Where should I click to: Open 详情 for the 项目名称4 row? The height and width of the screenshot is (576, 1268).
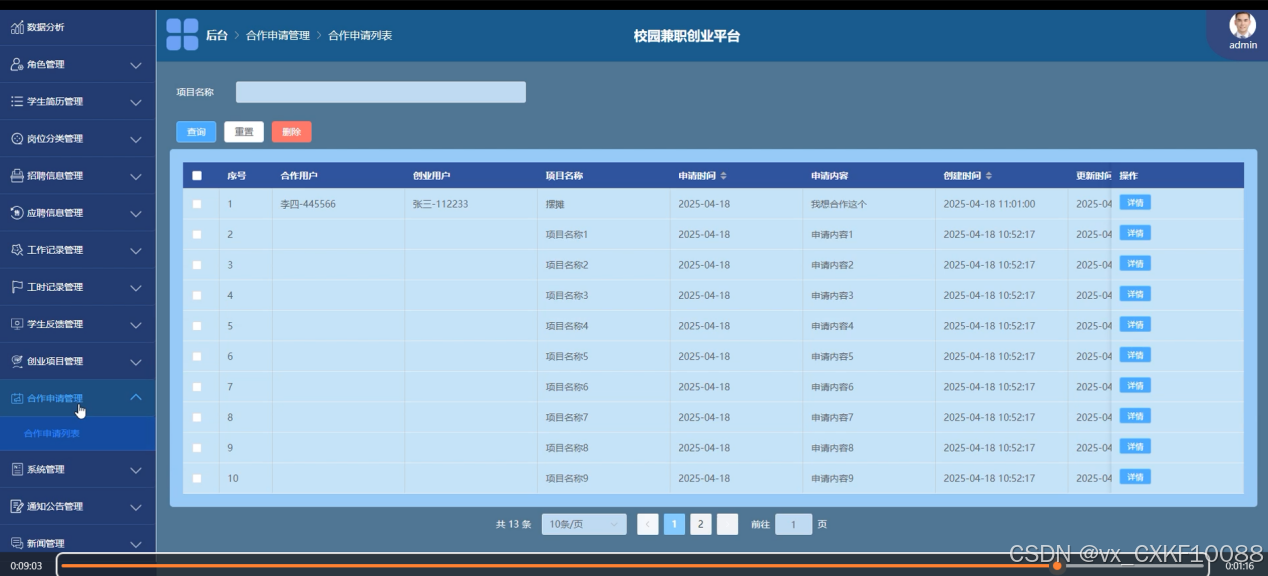tap(1135, 325)
